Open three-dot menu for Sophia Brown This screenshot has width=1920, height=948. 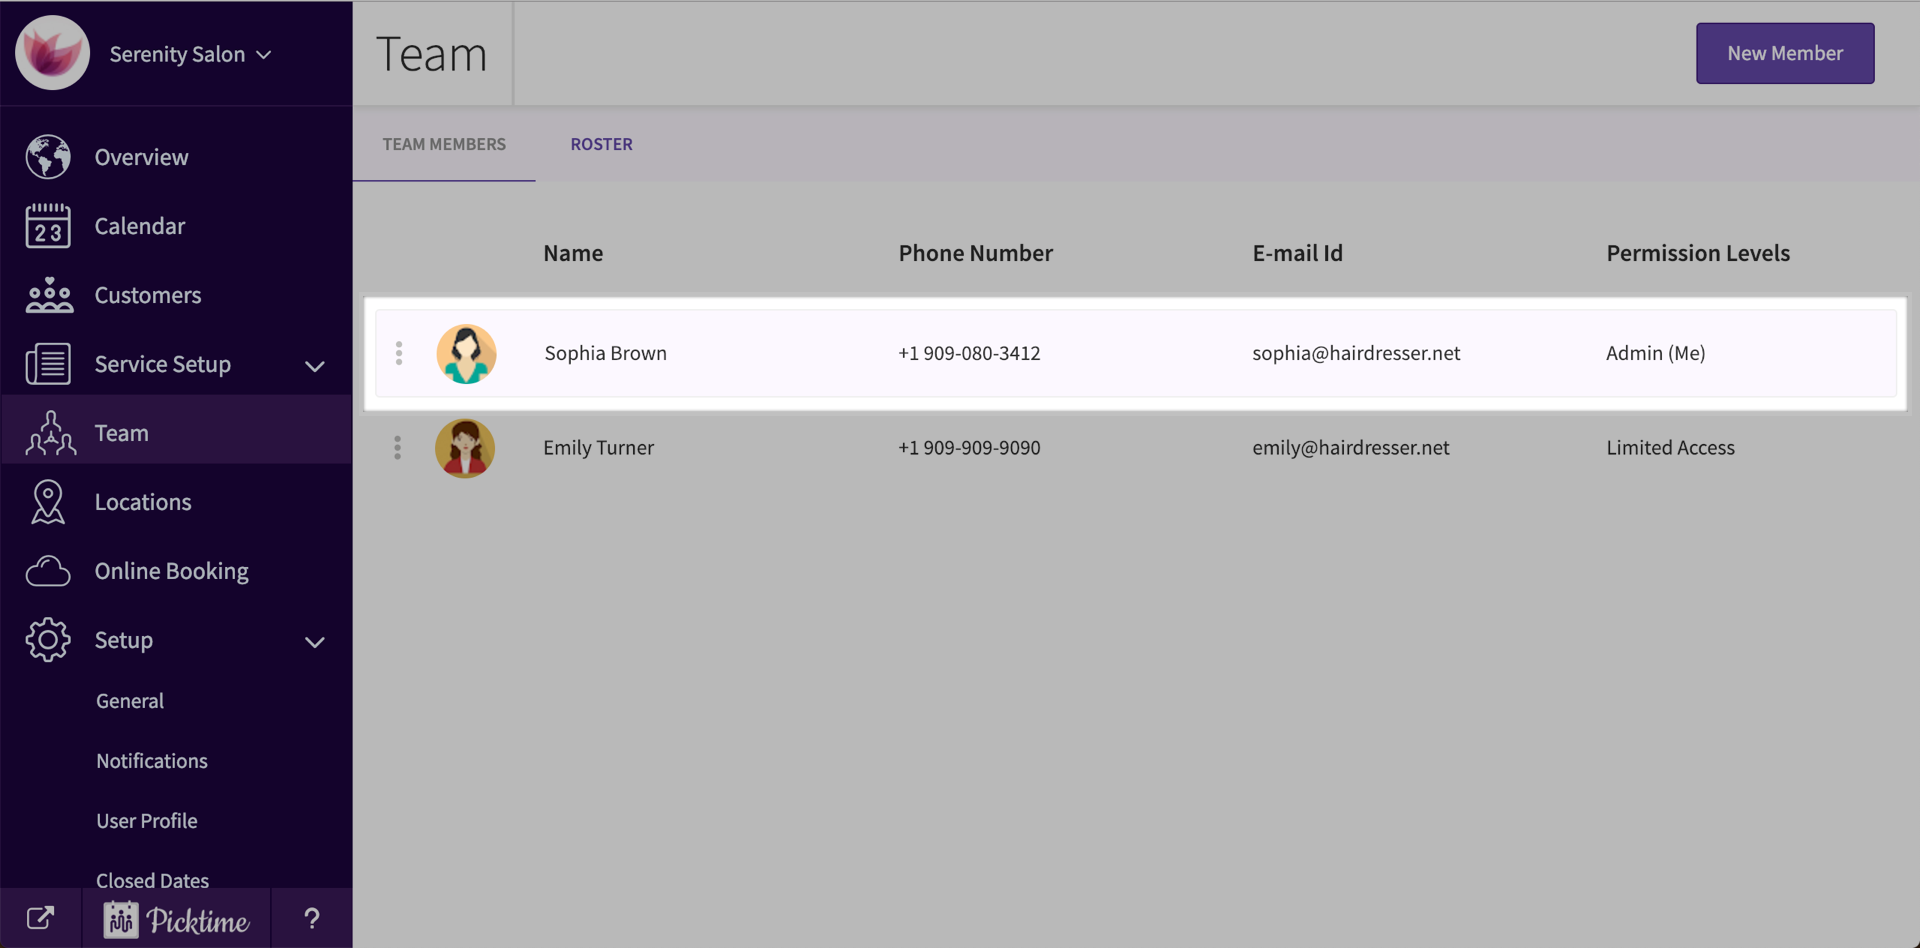399,353
